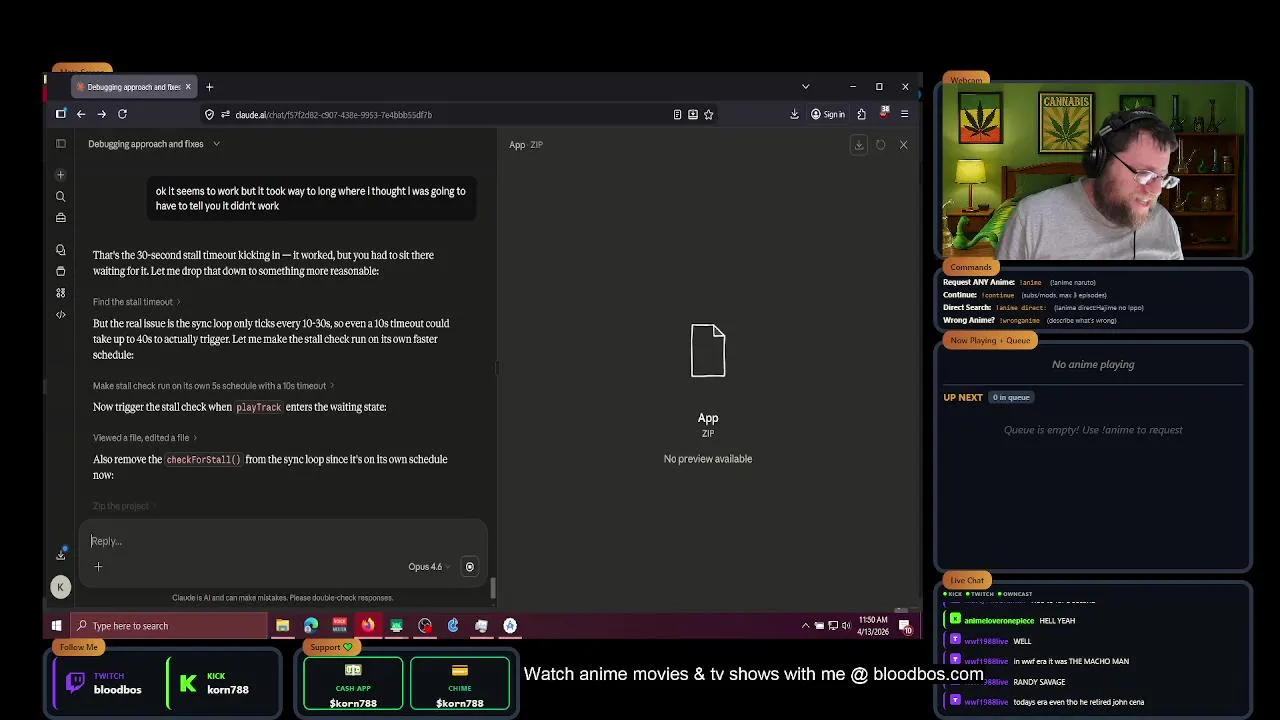Click the browser back arrow
Viewport: 1280px width, 720px height.
(81, 114)
